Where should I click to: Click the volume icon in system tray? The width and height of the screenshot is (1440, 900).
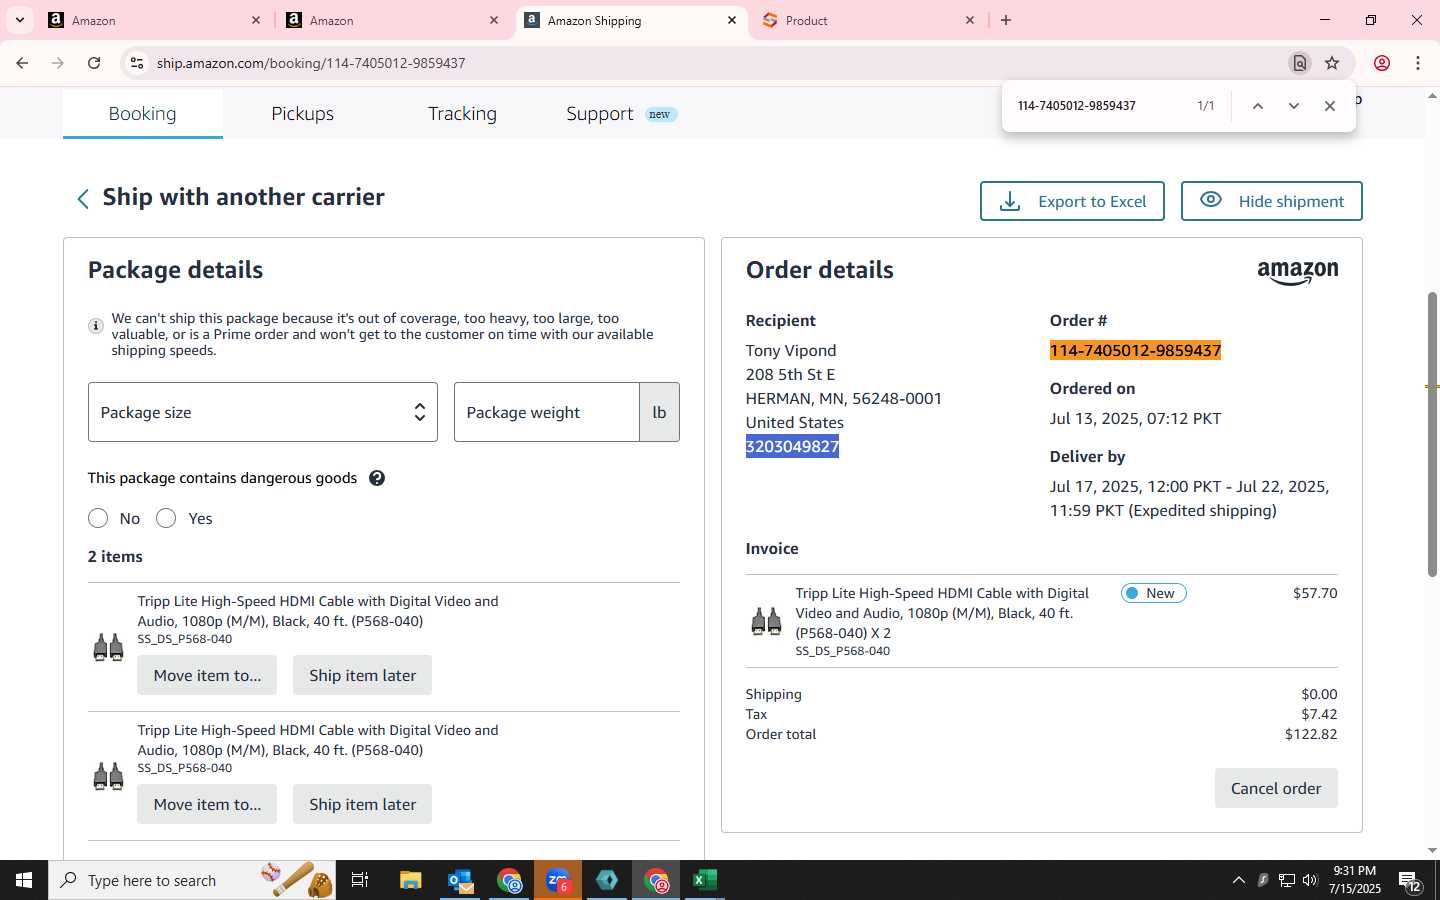coord(1310,880)
